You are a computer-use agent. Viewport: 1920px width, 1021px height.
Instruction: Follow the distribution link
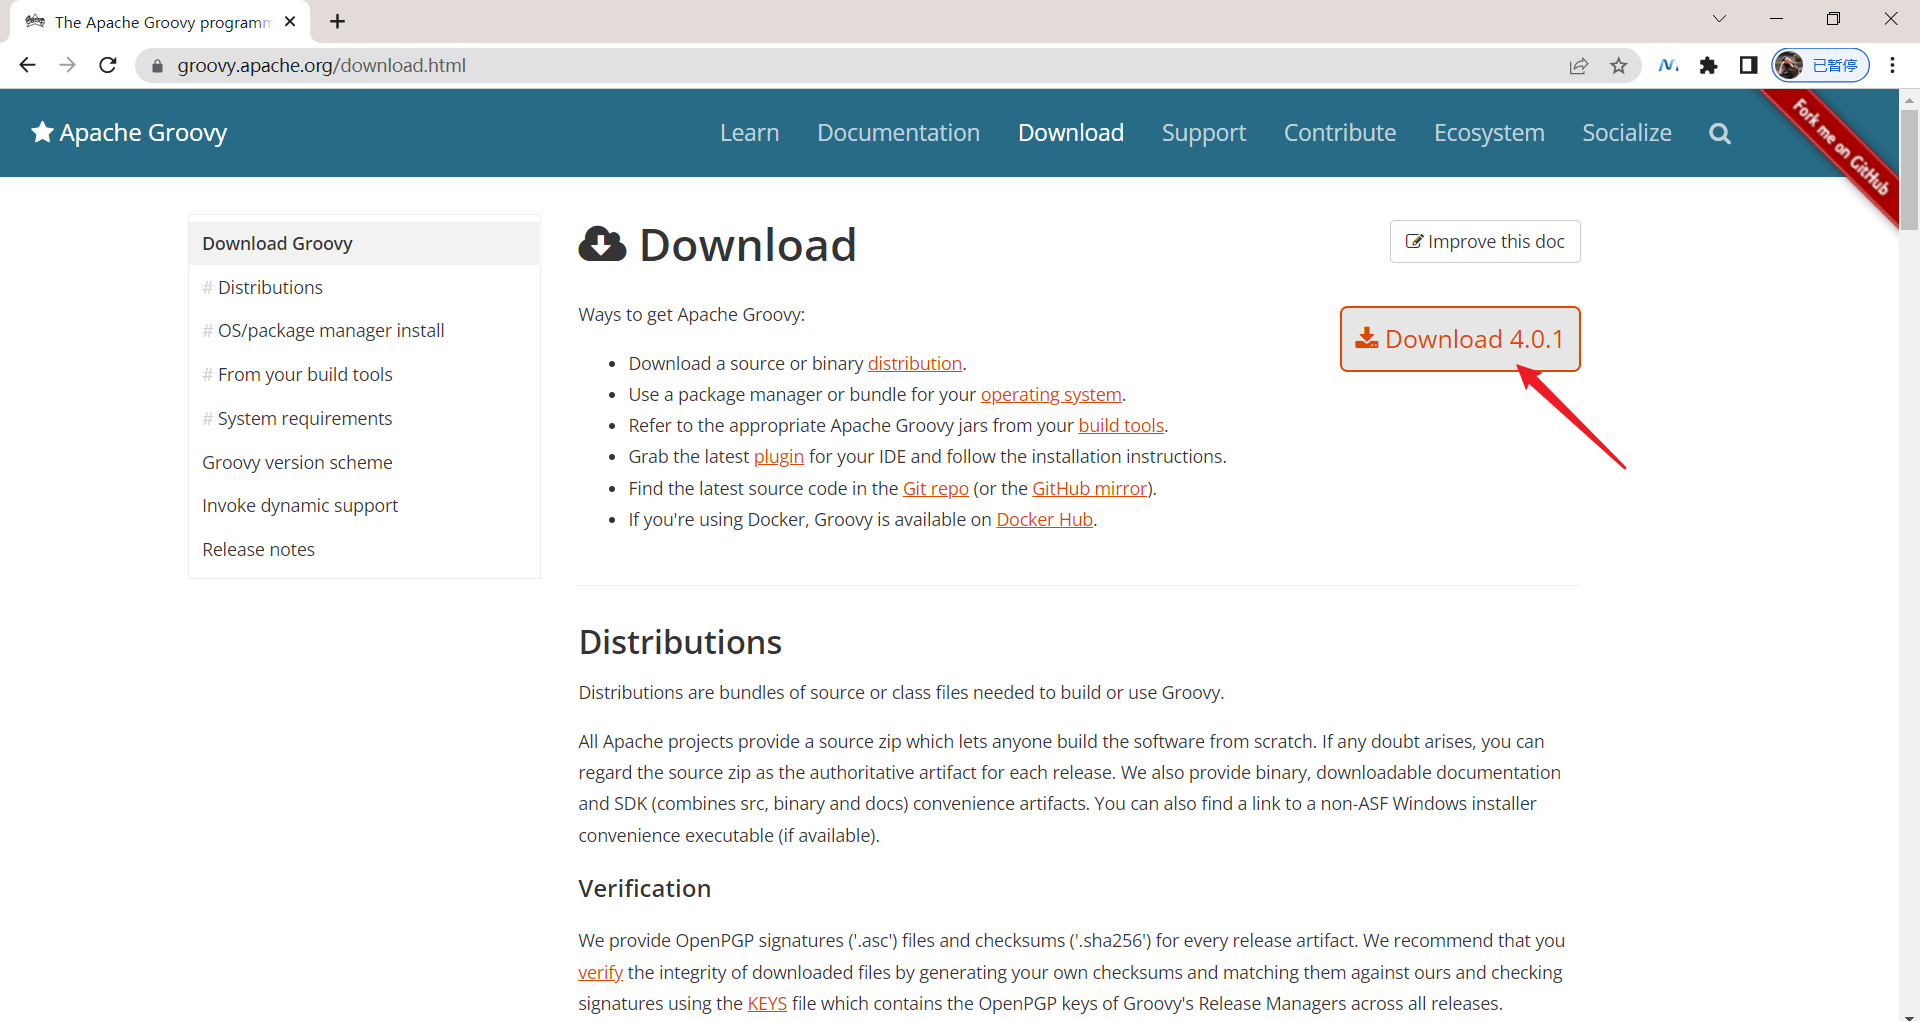pos(915,364)
